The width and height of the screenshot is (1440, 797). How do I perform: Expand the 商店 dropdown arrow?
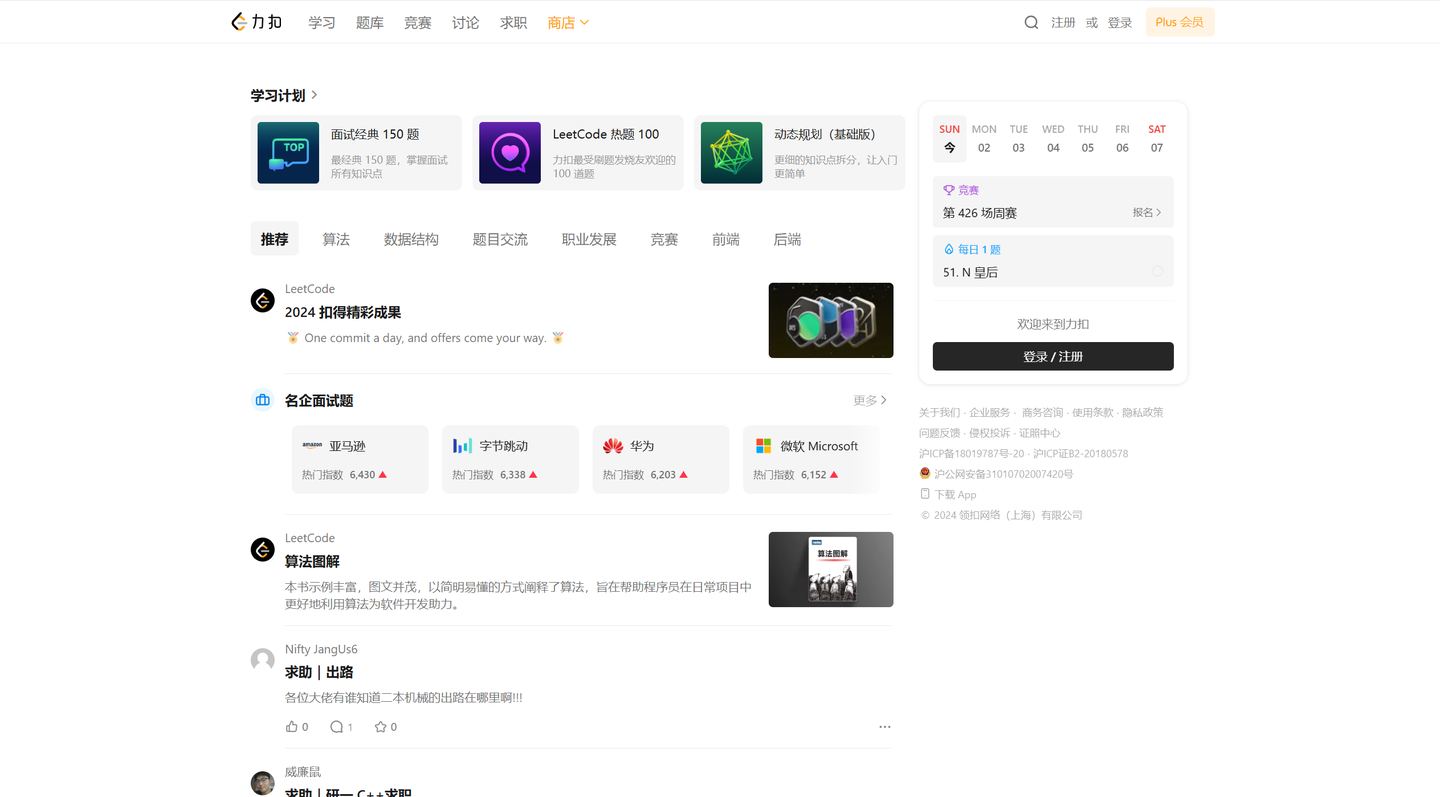click(585, 22)
